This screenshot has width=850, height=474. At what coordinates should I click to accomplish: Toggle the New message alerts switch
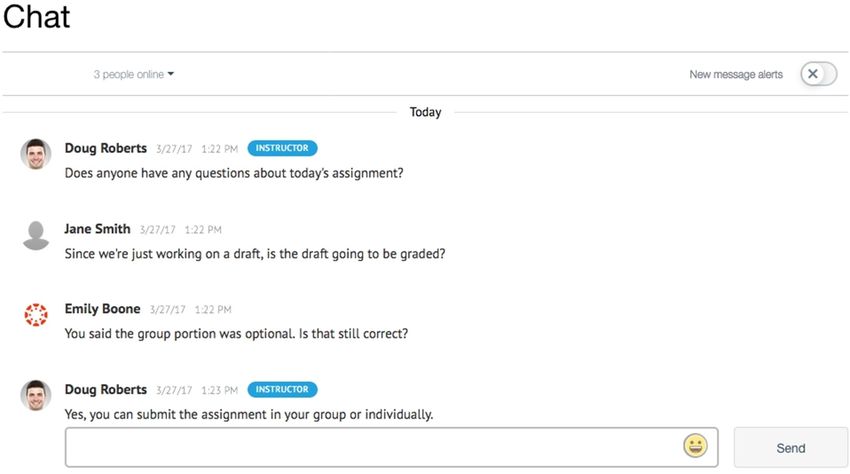point(819,74)
